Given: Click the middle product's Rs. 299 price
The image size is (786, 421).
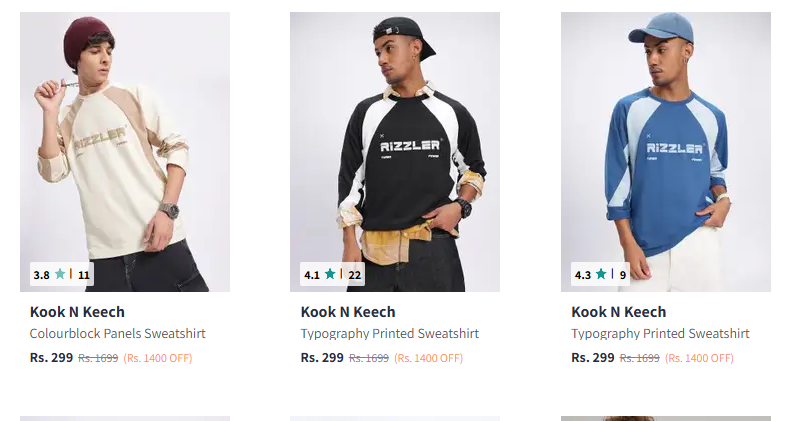Looking at the screenshot, I should pyautogui.click(x=322, y=357).
